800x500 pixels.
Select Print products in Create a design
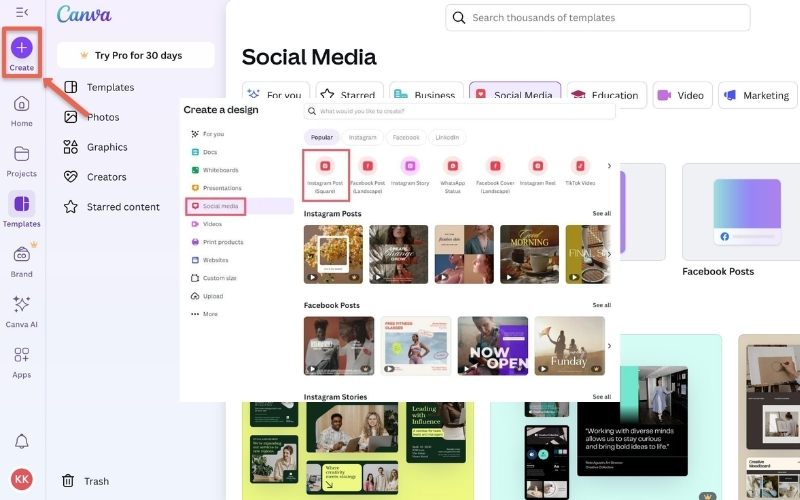[217, 242]
